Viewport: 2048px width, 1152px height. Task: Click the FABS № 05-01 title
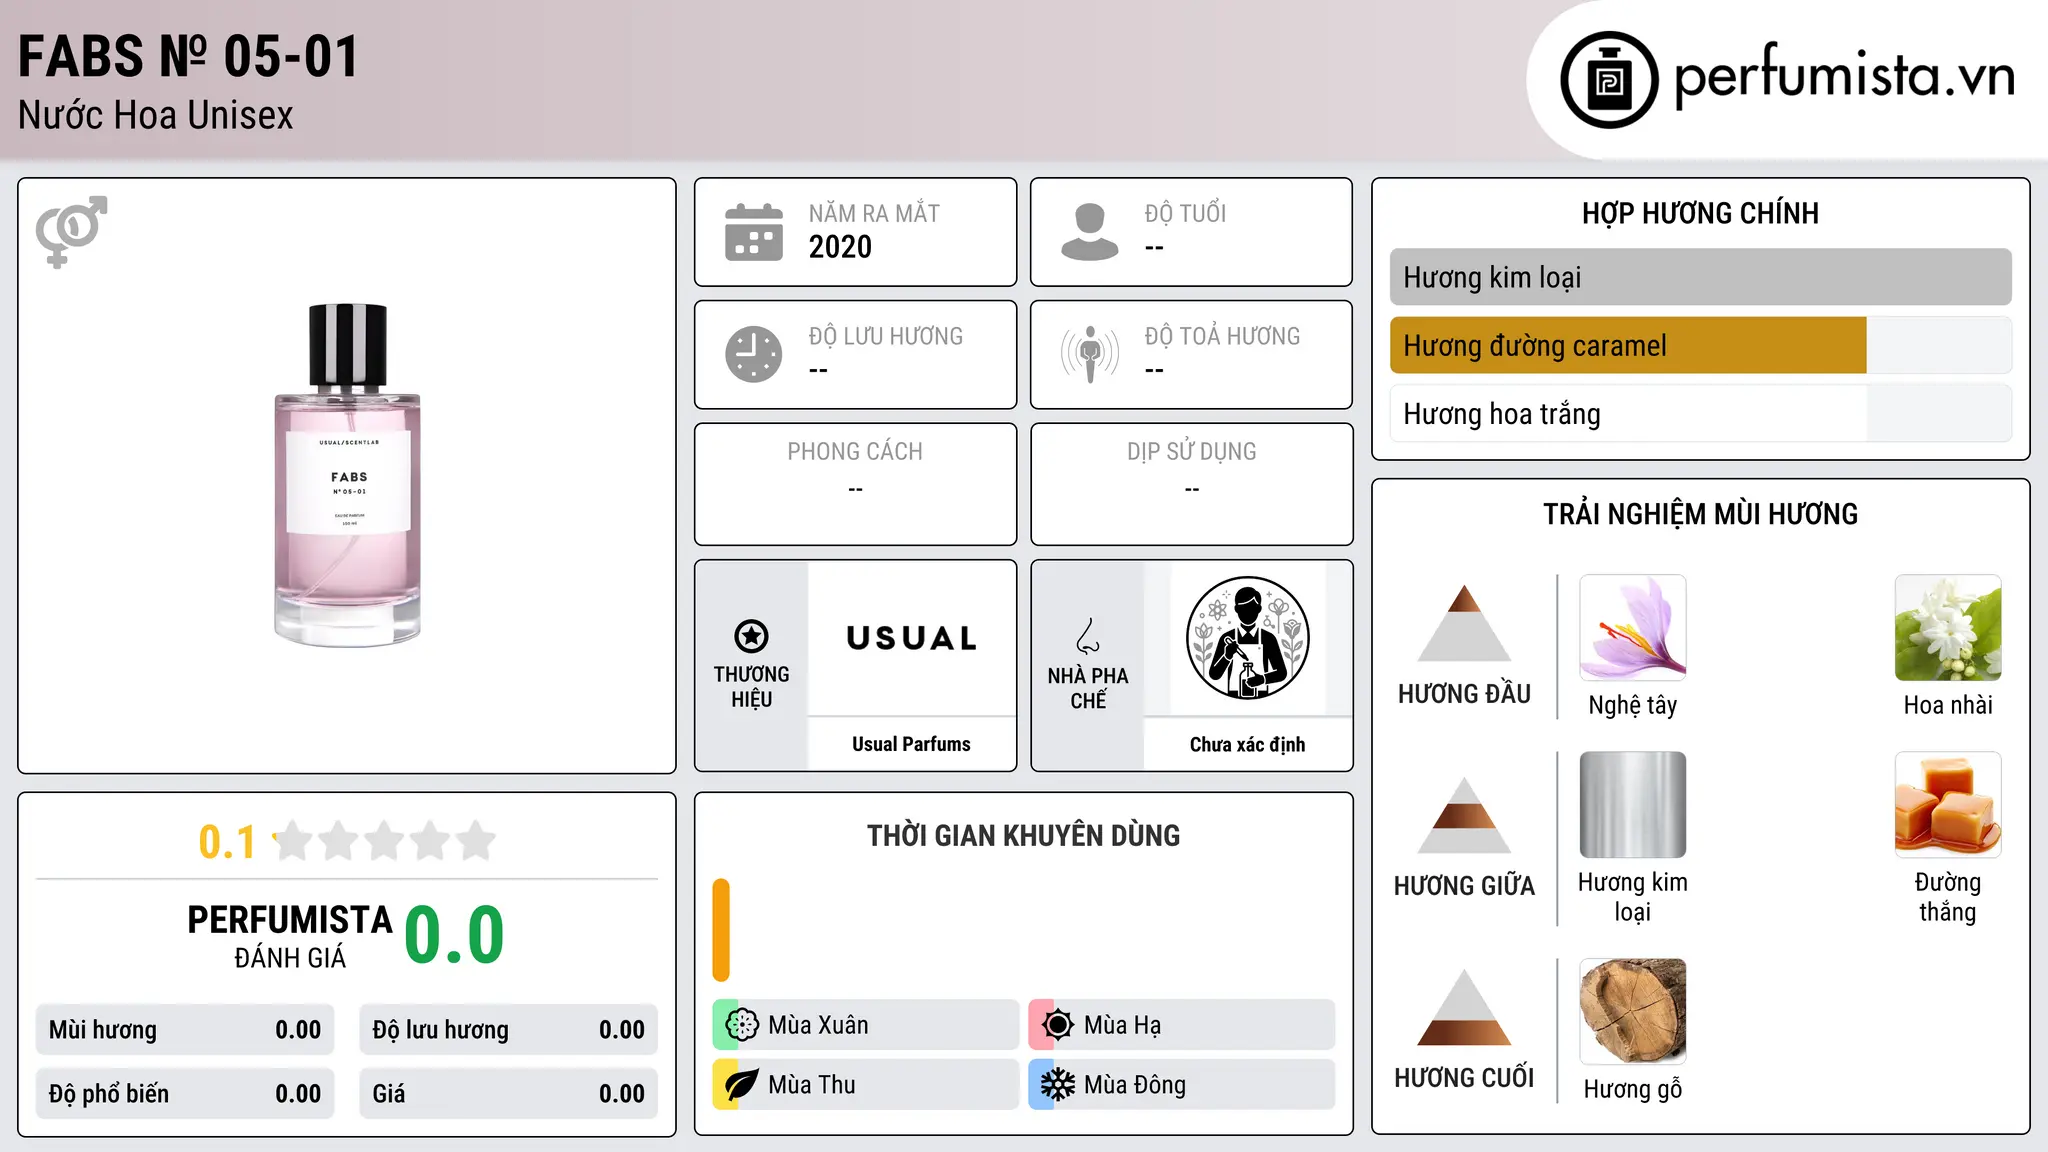[189, 56]
